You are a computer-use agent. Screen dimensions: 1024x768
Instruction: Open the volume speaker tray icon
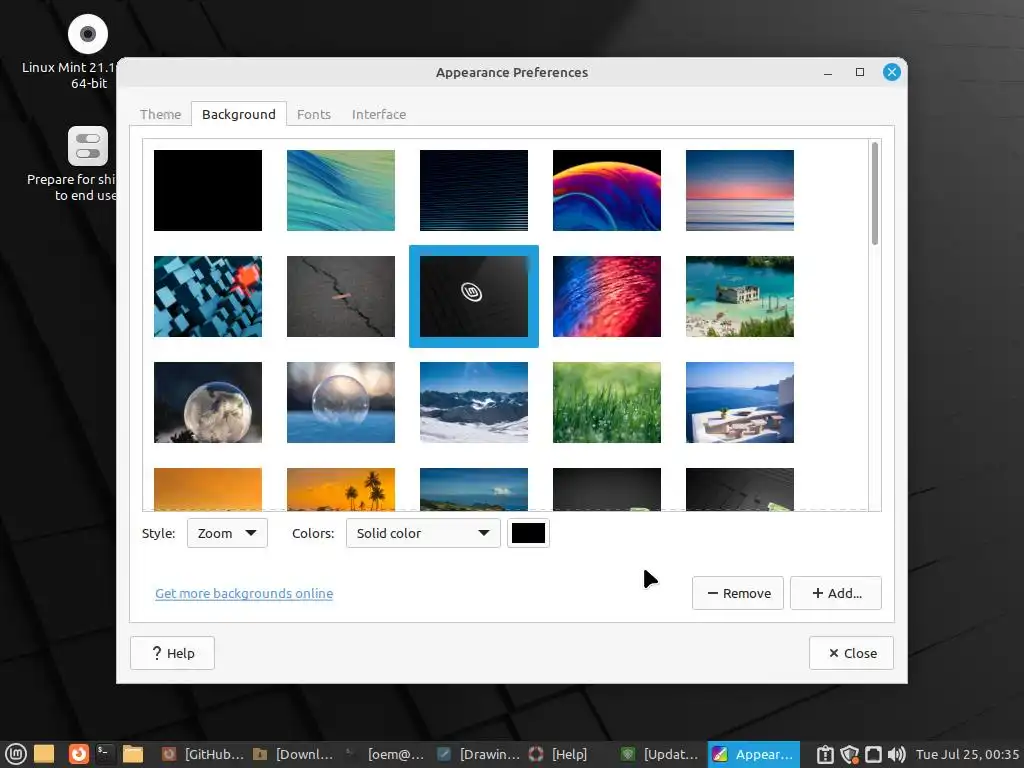pos(897,754)
